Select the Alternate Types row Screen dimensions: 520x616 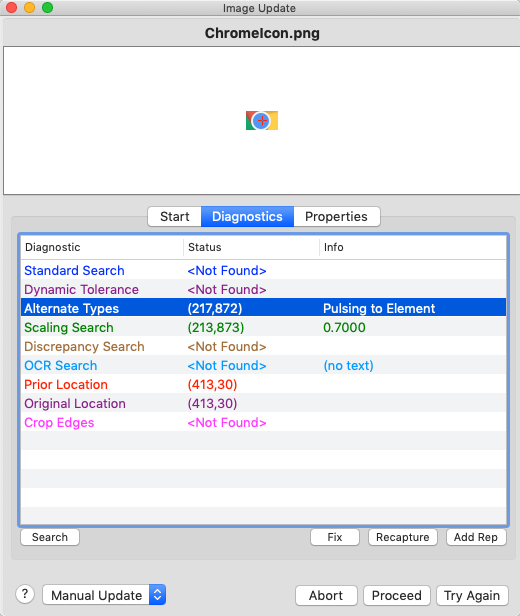(263, 308)
